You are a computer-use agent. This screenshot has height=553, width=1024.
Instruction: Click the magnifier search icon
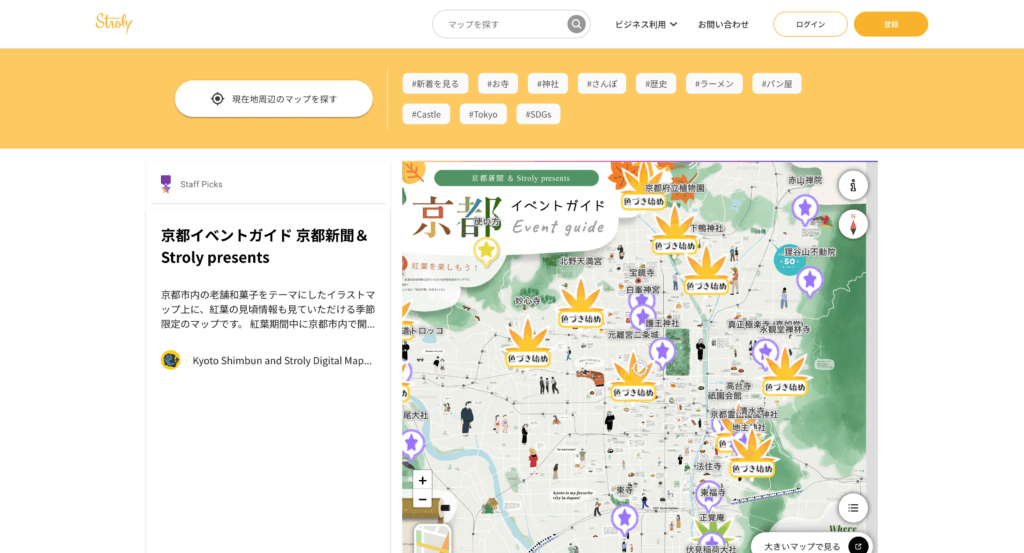coord(576,24)
